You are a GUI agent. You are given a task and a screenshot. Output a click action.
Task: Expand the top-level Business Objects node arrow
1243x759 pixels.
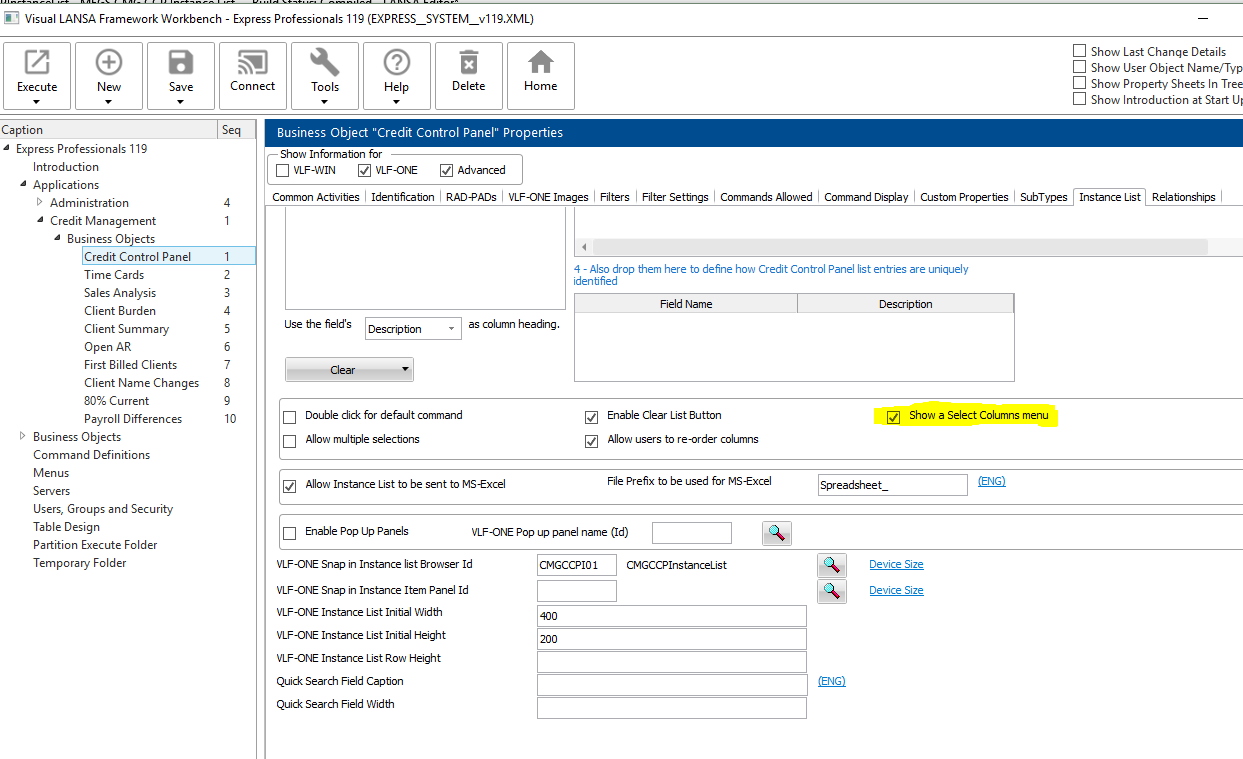coord(24,437)
